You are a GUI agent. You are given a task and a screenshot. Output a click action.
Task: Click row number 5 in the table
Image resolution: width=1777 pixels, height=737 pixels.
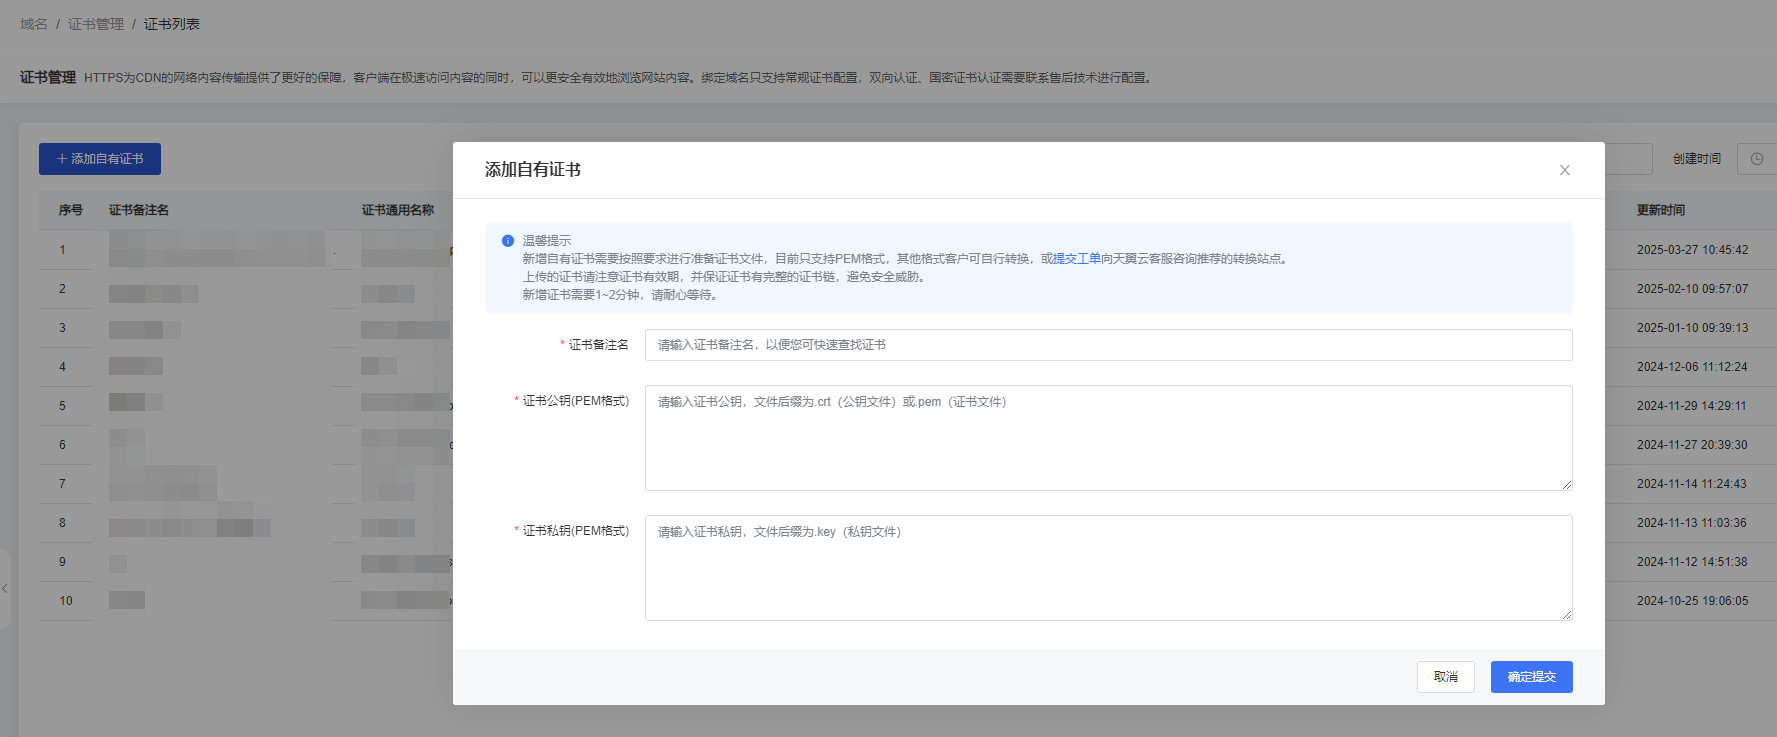pyautogui.click(x=62, y=406)
